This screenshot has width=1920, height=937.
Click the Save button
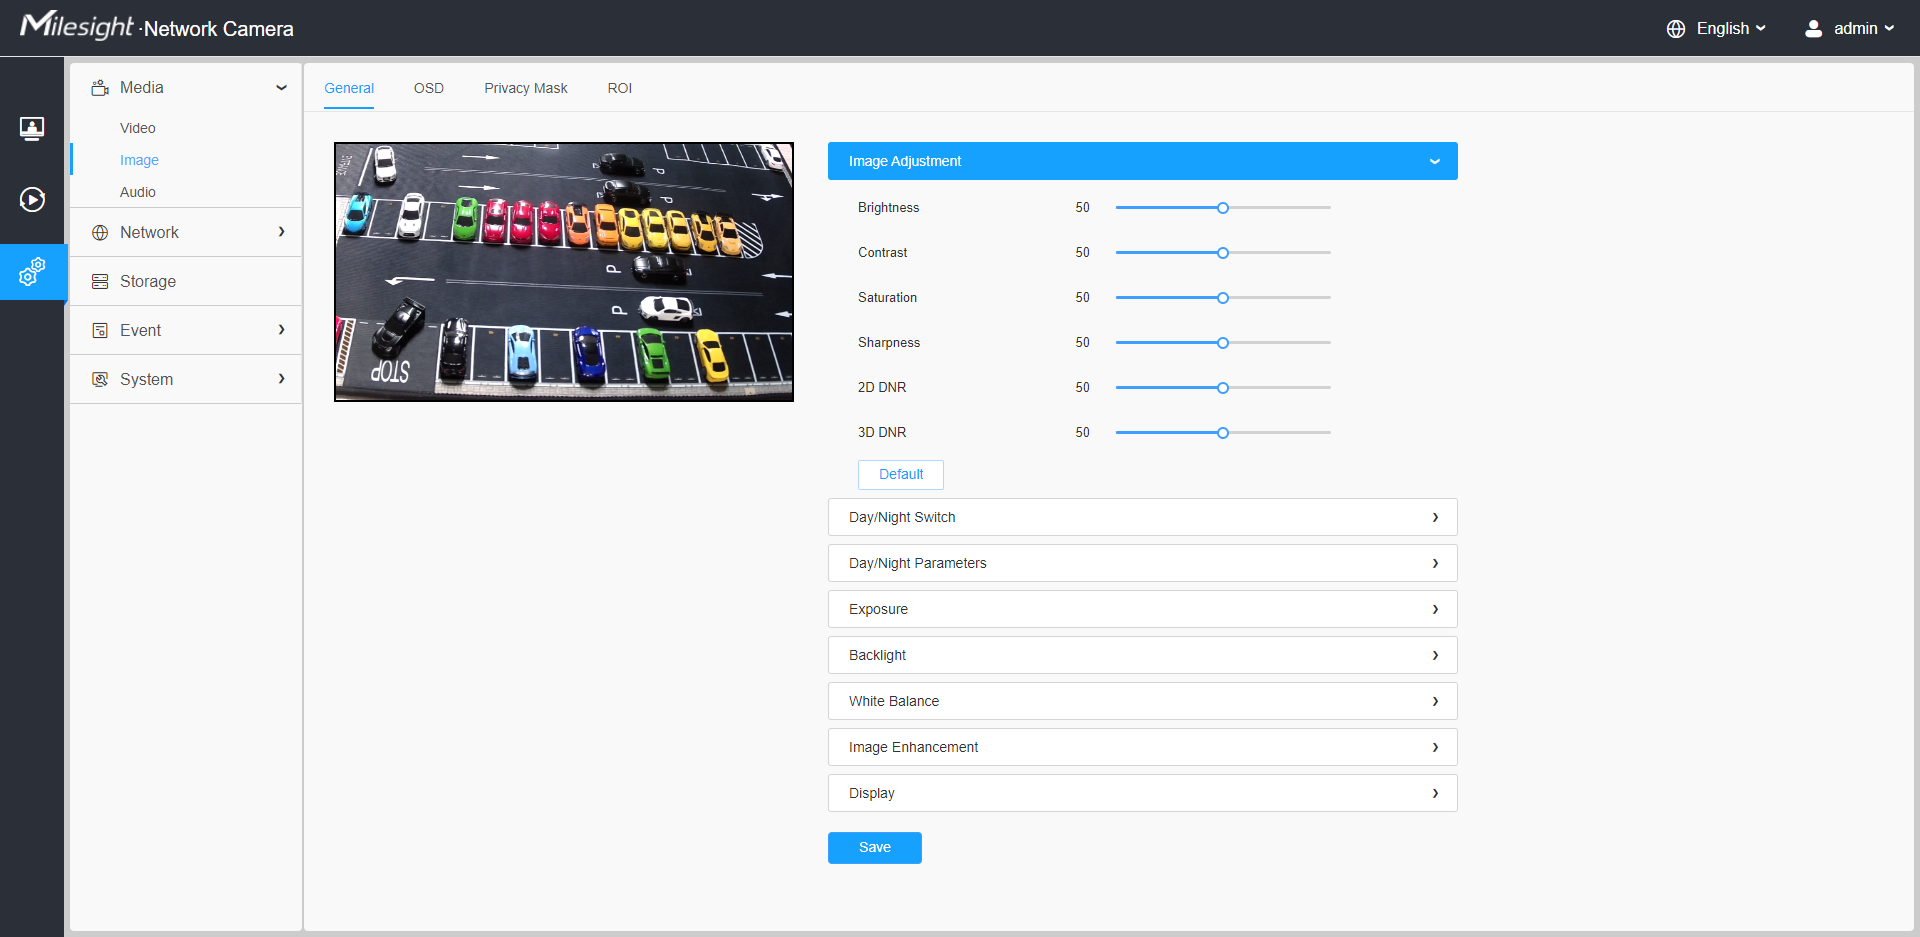pyautogui.click(x=874, y=847)
